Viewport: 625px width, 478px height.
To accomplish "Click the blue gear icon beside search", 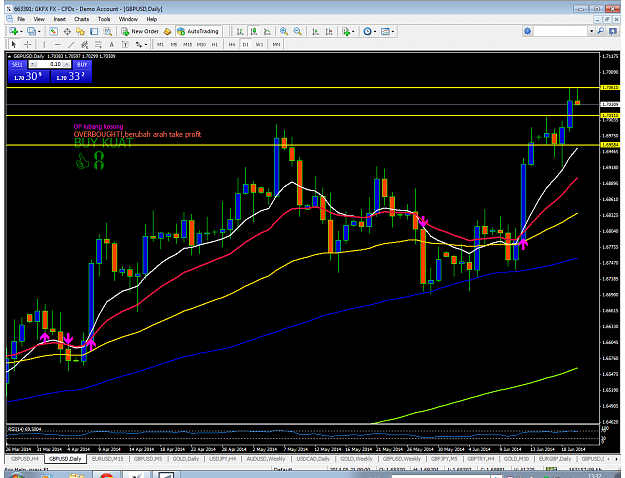I will [528, 31].
